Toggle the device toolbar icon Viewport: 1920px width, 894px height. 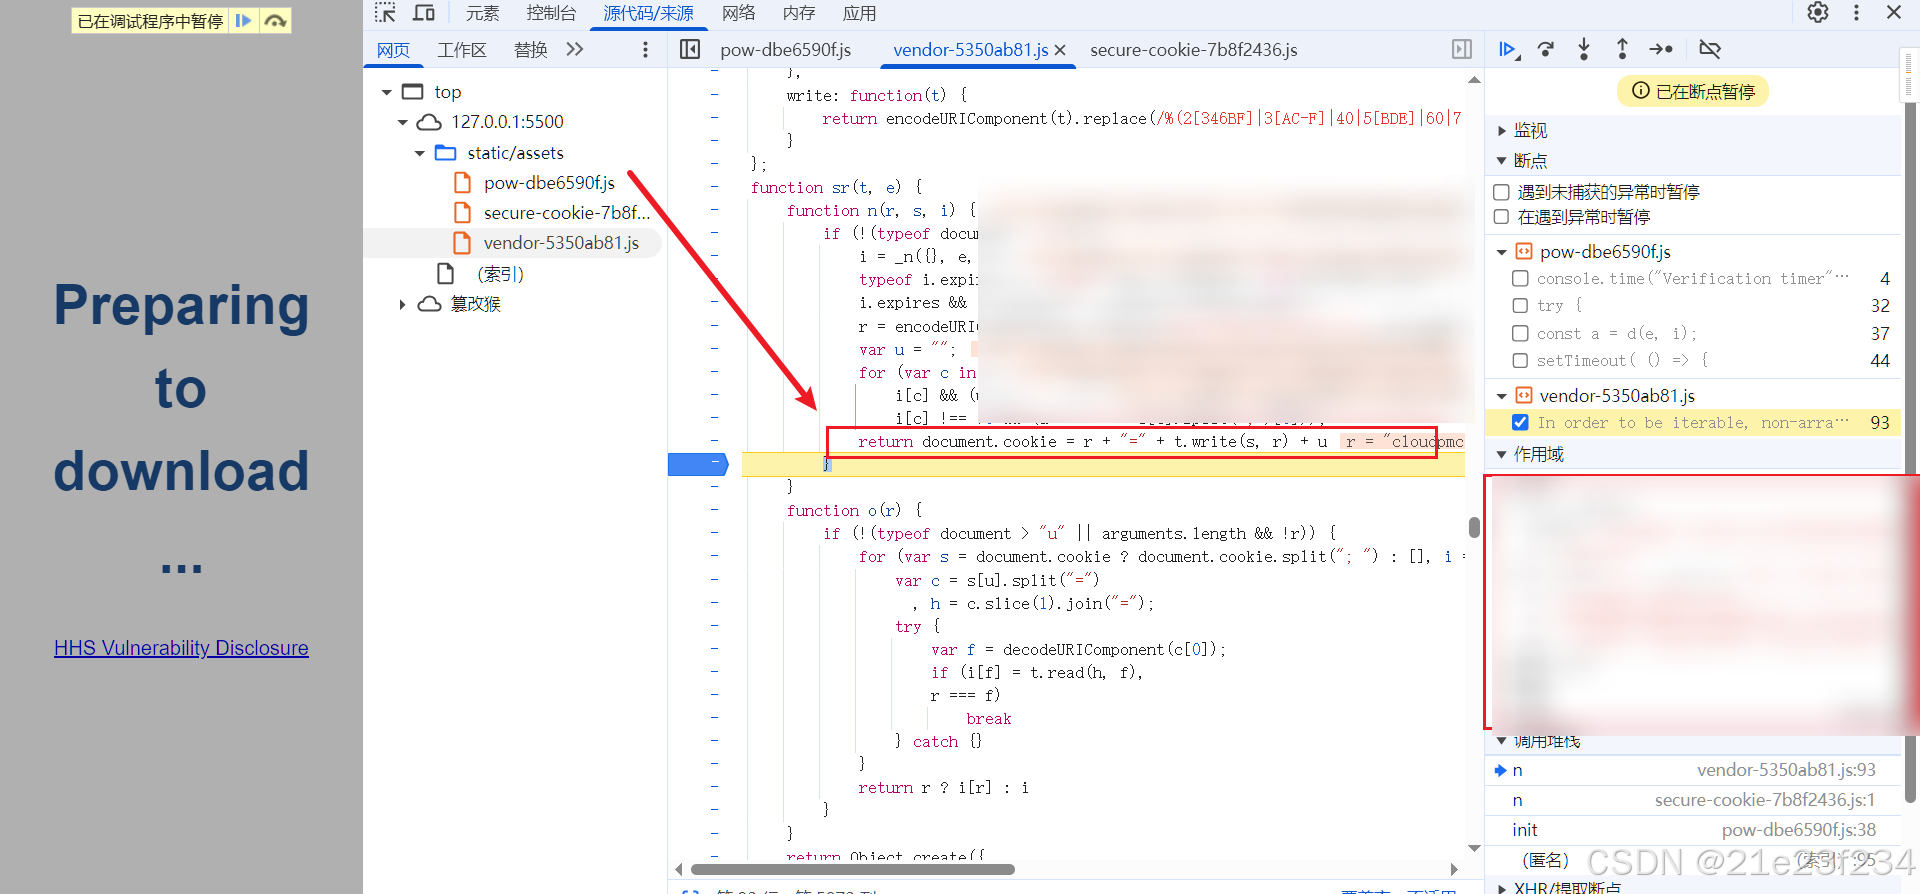424,13
